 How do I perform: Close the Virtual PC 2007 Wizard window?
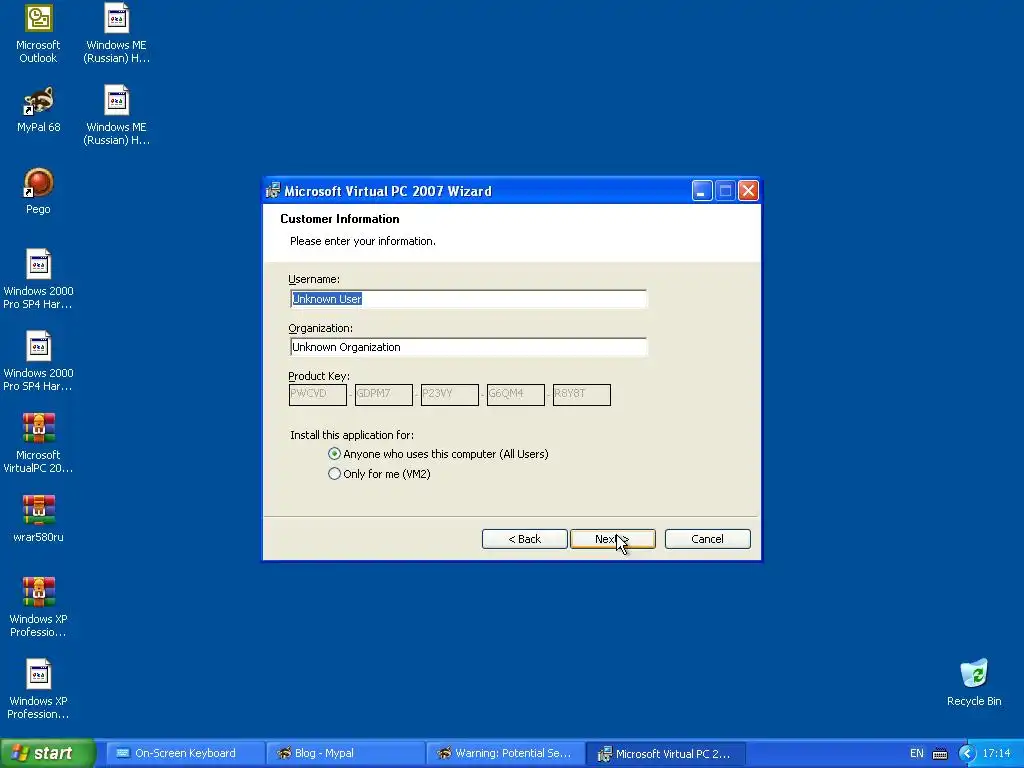[748, 191]
